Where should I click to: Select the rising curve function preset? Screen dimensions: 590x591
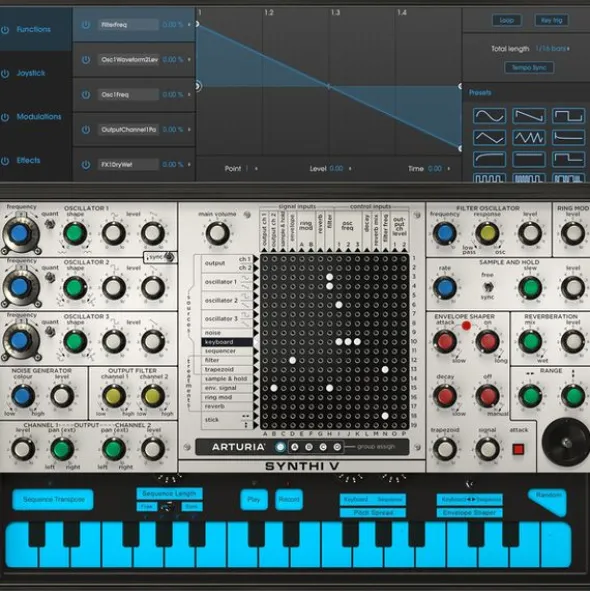(489, 159)
